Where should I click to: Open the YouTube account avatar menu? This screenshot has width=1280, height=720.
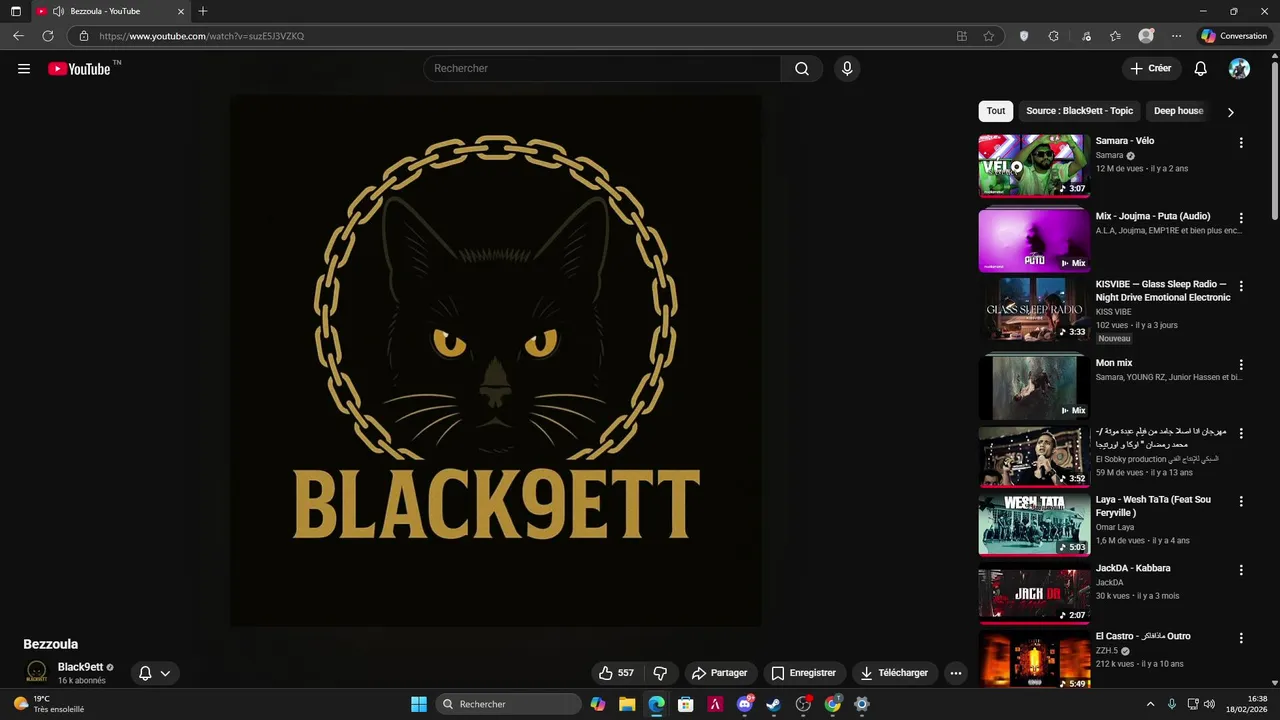tap(1239, 68)
